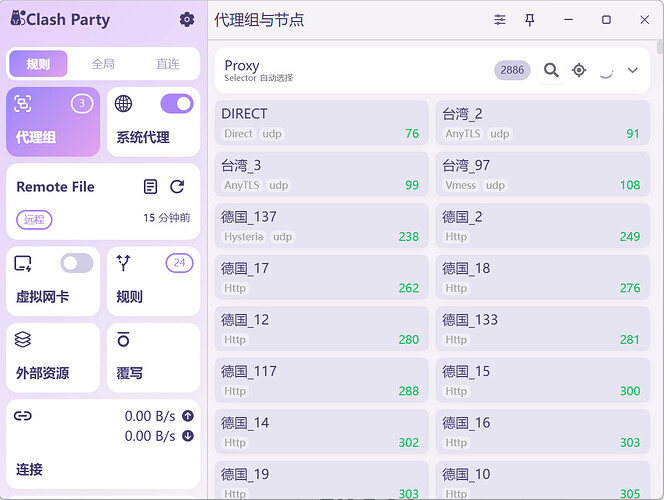This screenshot has width=664, height=500.
Task: Click the badge showing 3 in 代理组 card
Action: [82, 103]
